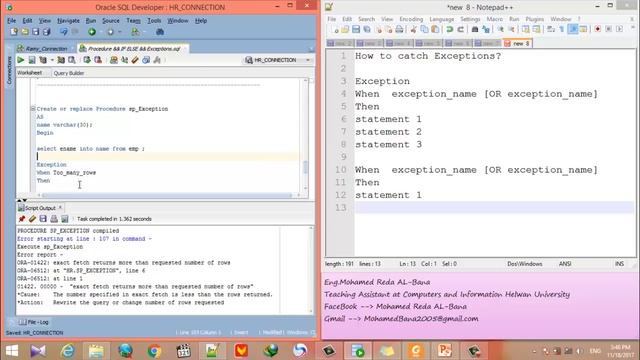640x360 pixels.
Task: Click the Save icon in SQL Developer main toolbar
Action: (36, 31)
